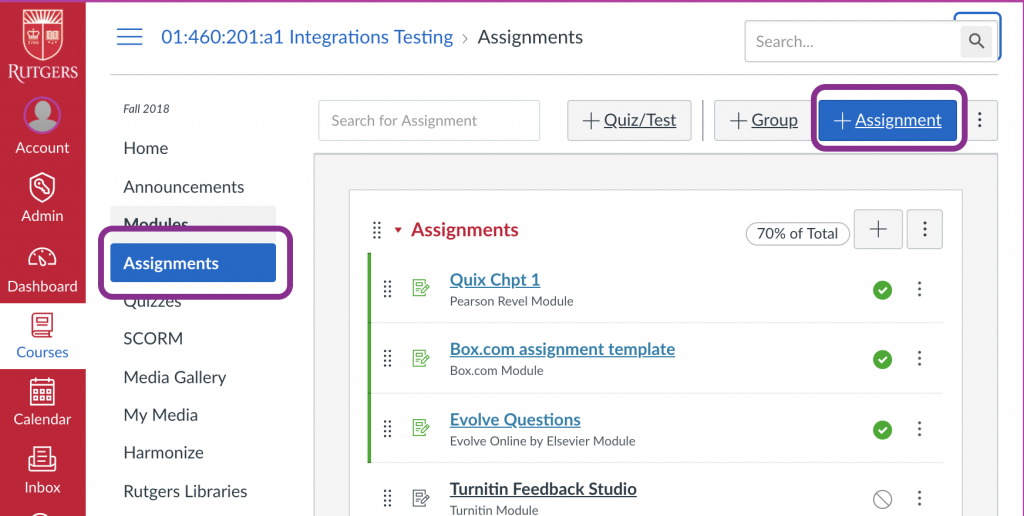The width and height of the screenshot is (1024, 516).
Task: Click assignment icon next to Turnitin Feedback Studio
Action: click(x=421, y=498)
